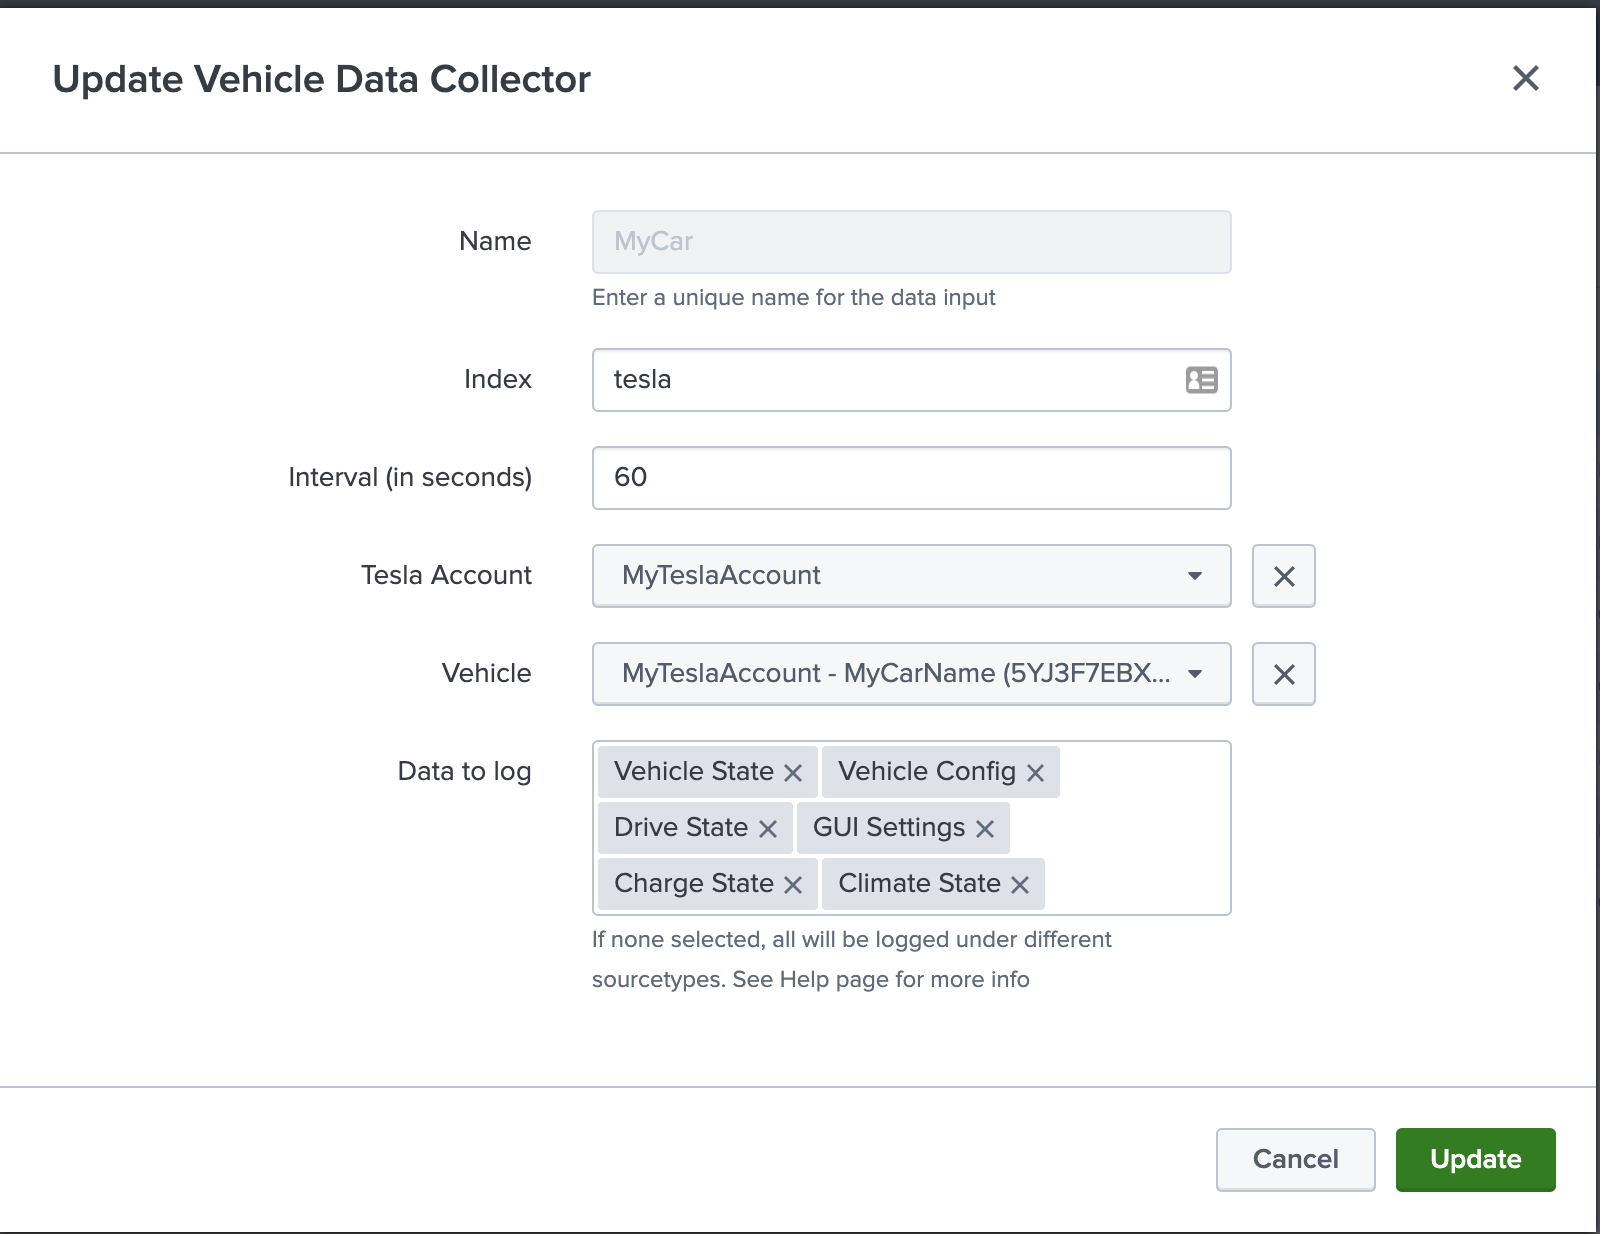Close the Update Vehicle Data Collector dialog
1600x1234 pixels.
pos(1525,78)
